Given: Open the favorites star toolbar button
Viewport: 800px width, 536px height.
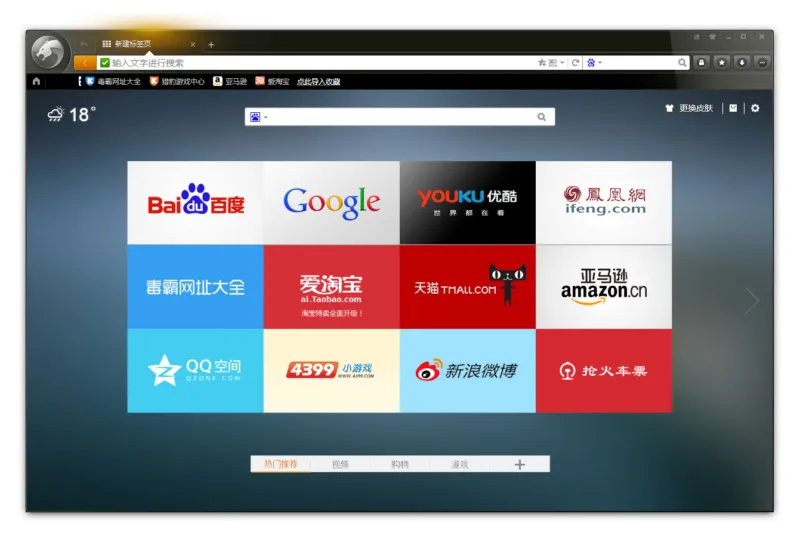Looking at the screenshot, I should [x=721, y=62].
